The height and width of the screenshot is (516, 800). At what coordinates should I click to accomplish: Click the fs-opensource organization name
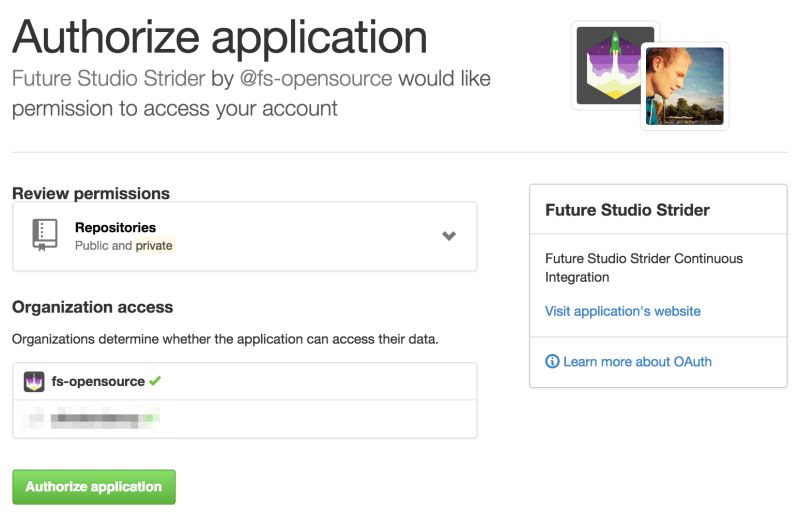pos(98,381)
